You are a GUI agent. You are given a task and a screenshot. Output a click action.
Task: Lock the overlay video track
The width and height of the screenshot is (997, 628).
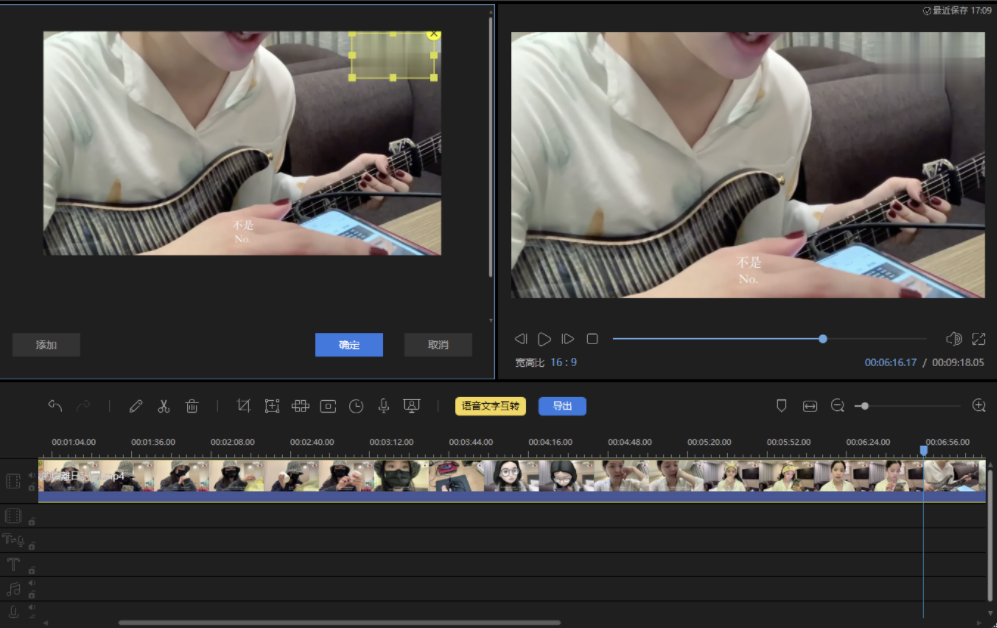pos(31,521)
